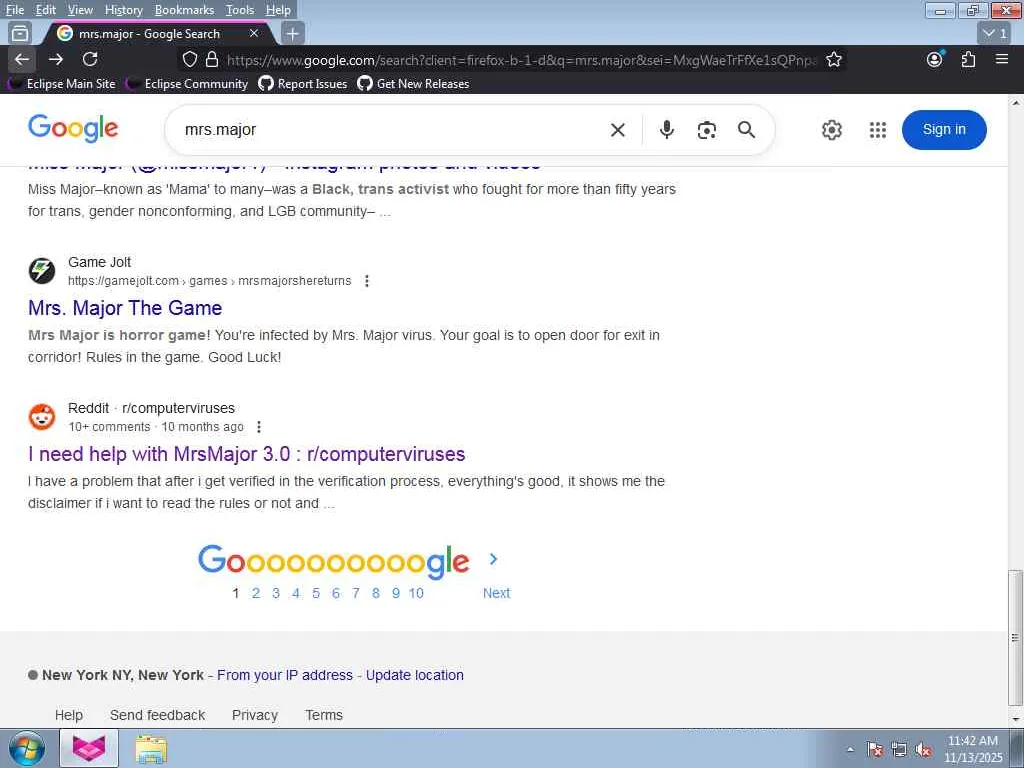Click the address bar URL
Viewport: 1024px width, 768px height.
pyautogui.click(x=521, y=60)
